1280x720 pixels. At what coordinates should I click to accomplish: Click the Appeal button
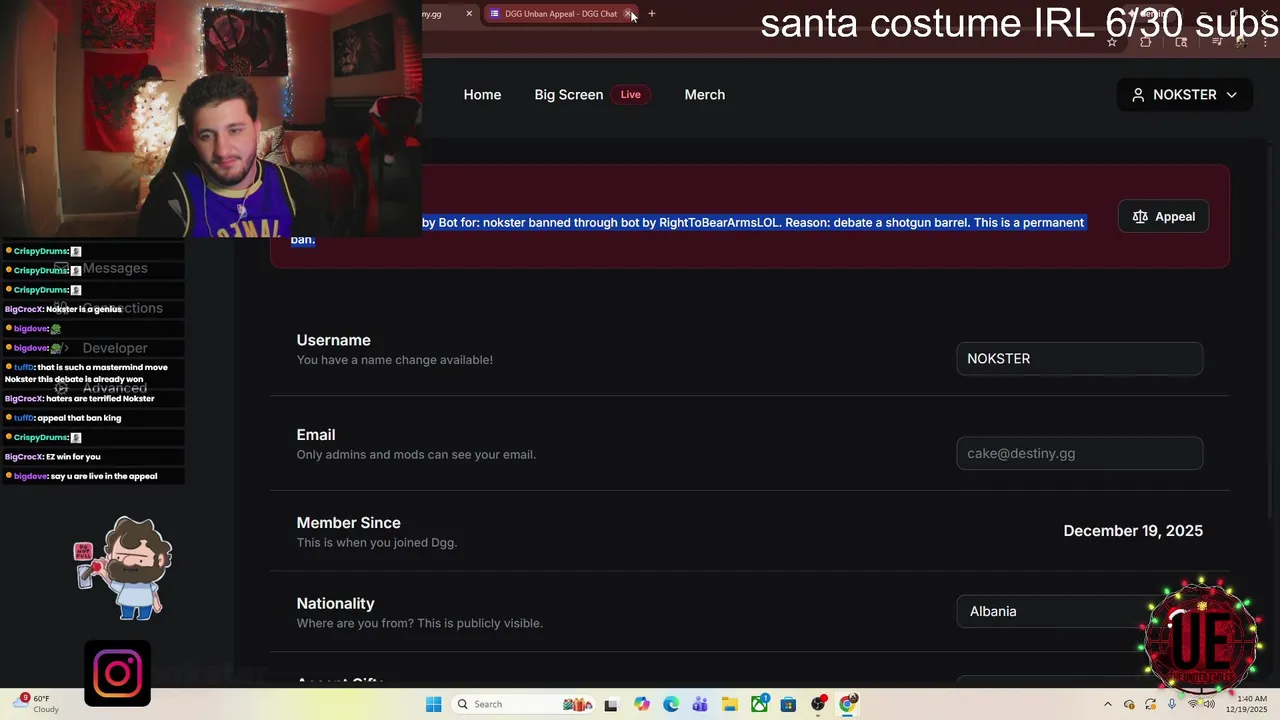pyautogui.click(x=1163, y=217)
